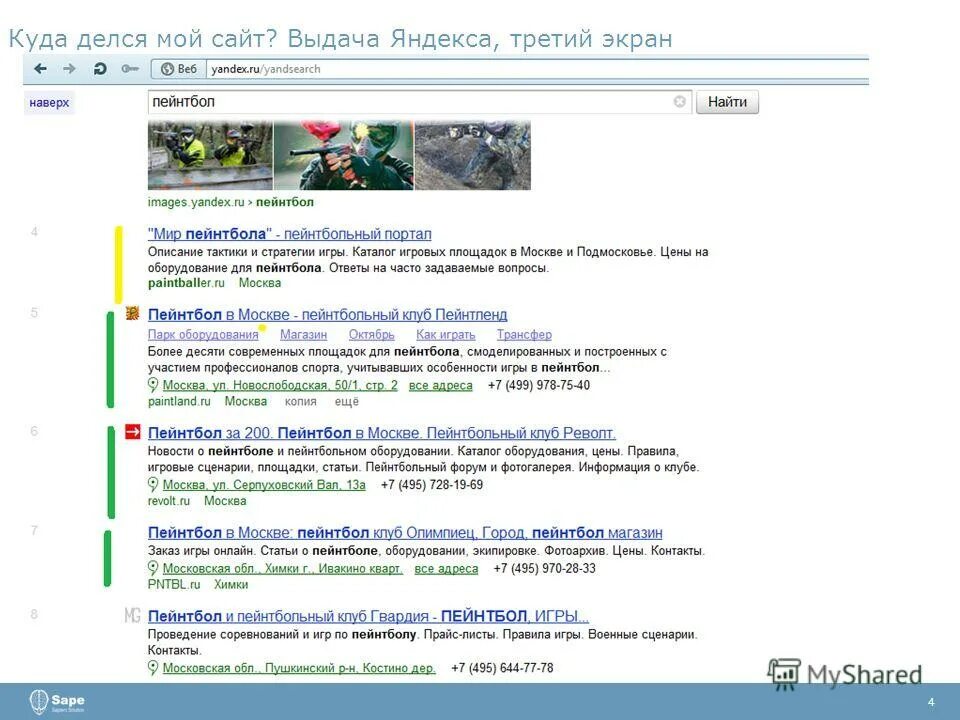Click the наверх link

tap(49, 102)
